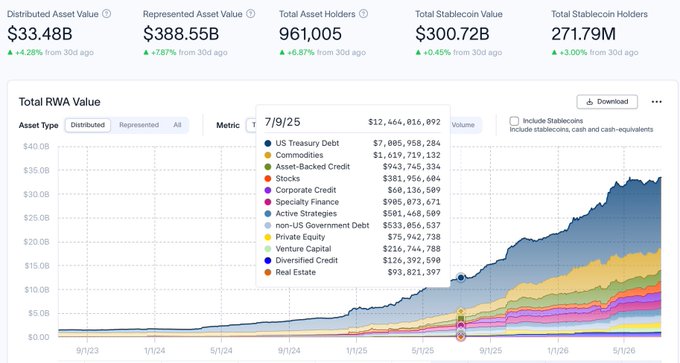Click the Venture Capital color dot

[268, 249]
